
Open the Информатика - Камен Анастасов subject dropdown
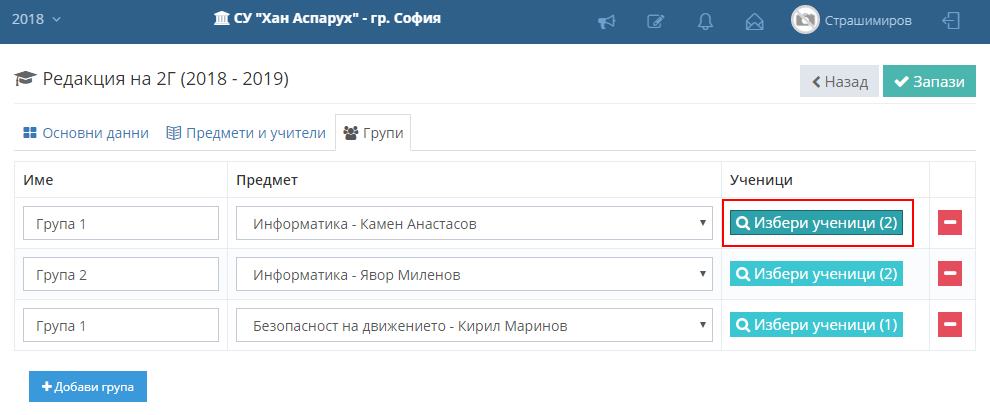pos(474,224)
